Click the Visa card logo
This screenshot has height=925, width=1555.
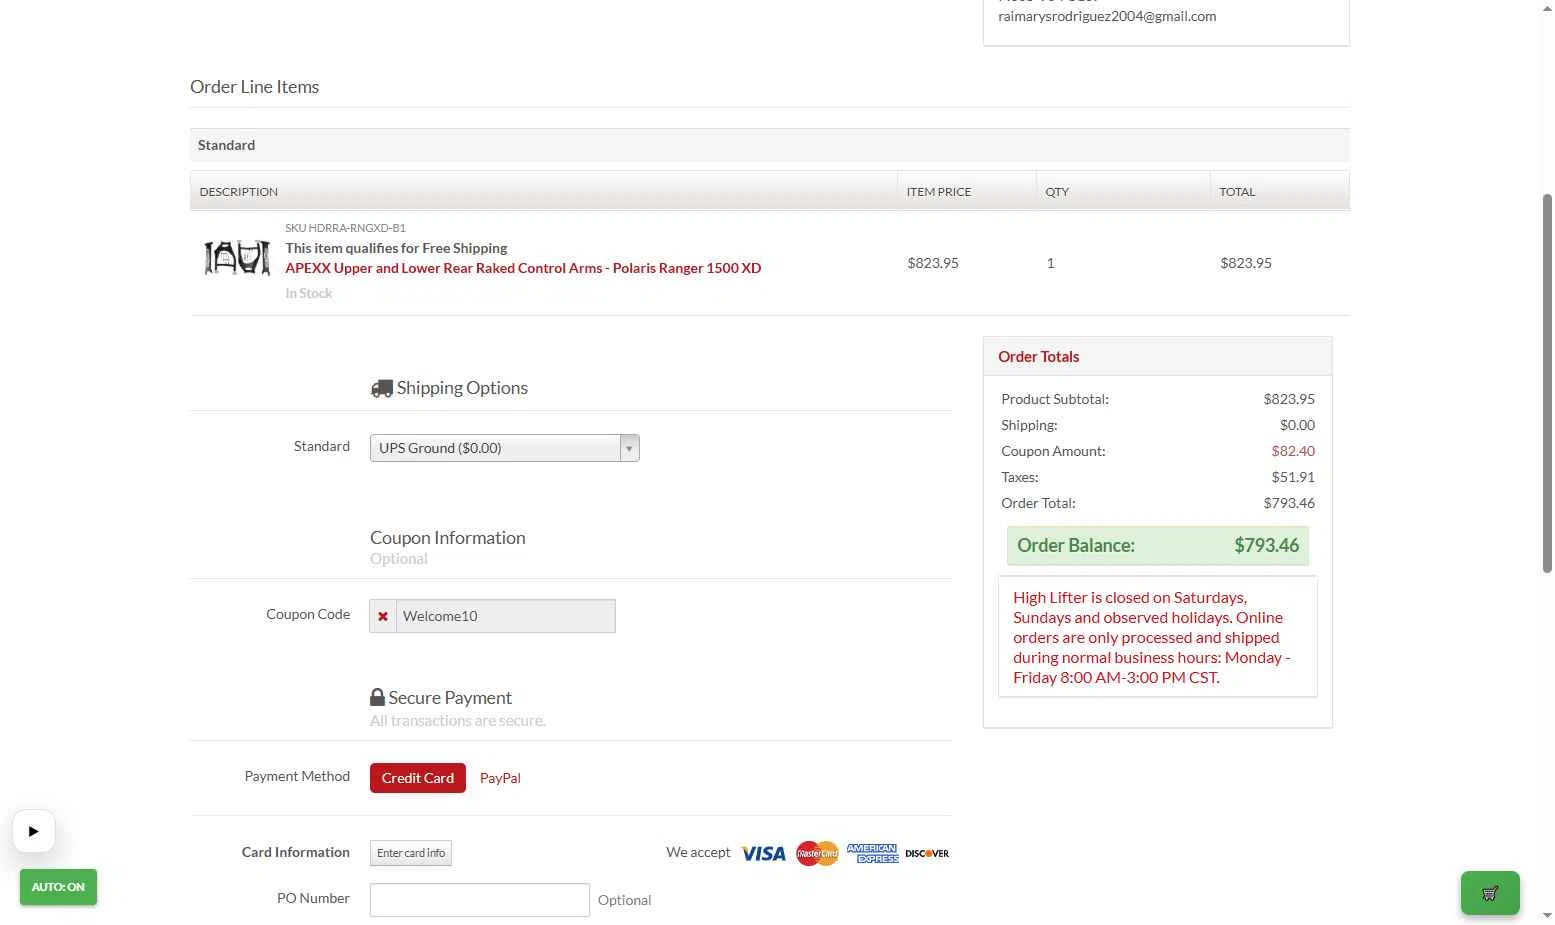(764, 853)
